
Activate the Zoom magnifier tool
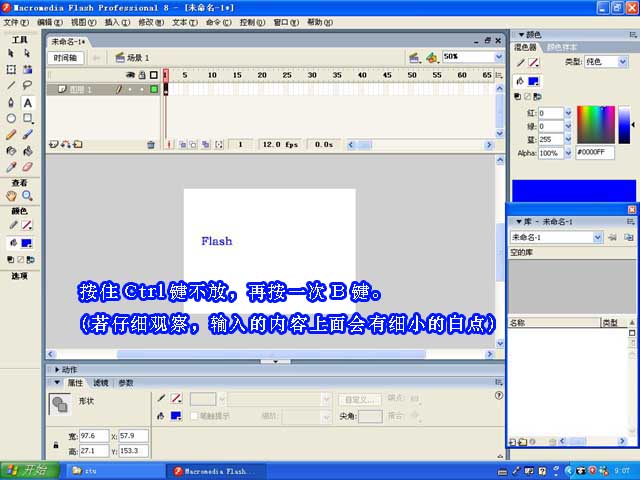coord(27,196)
